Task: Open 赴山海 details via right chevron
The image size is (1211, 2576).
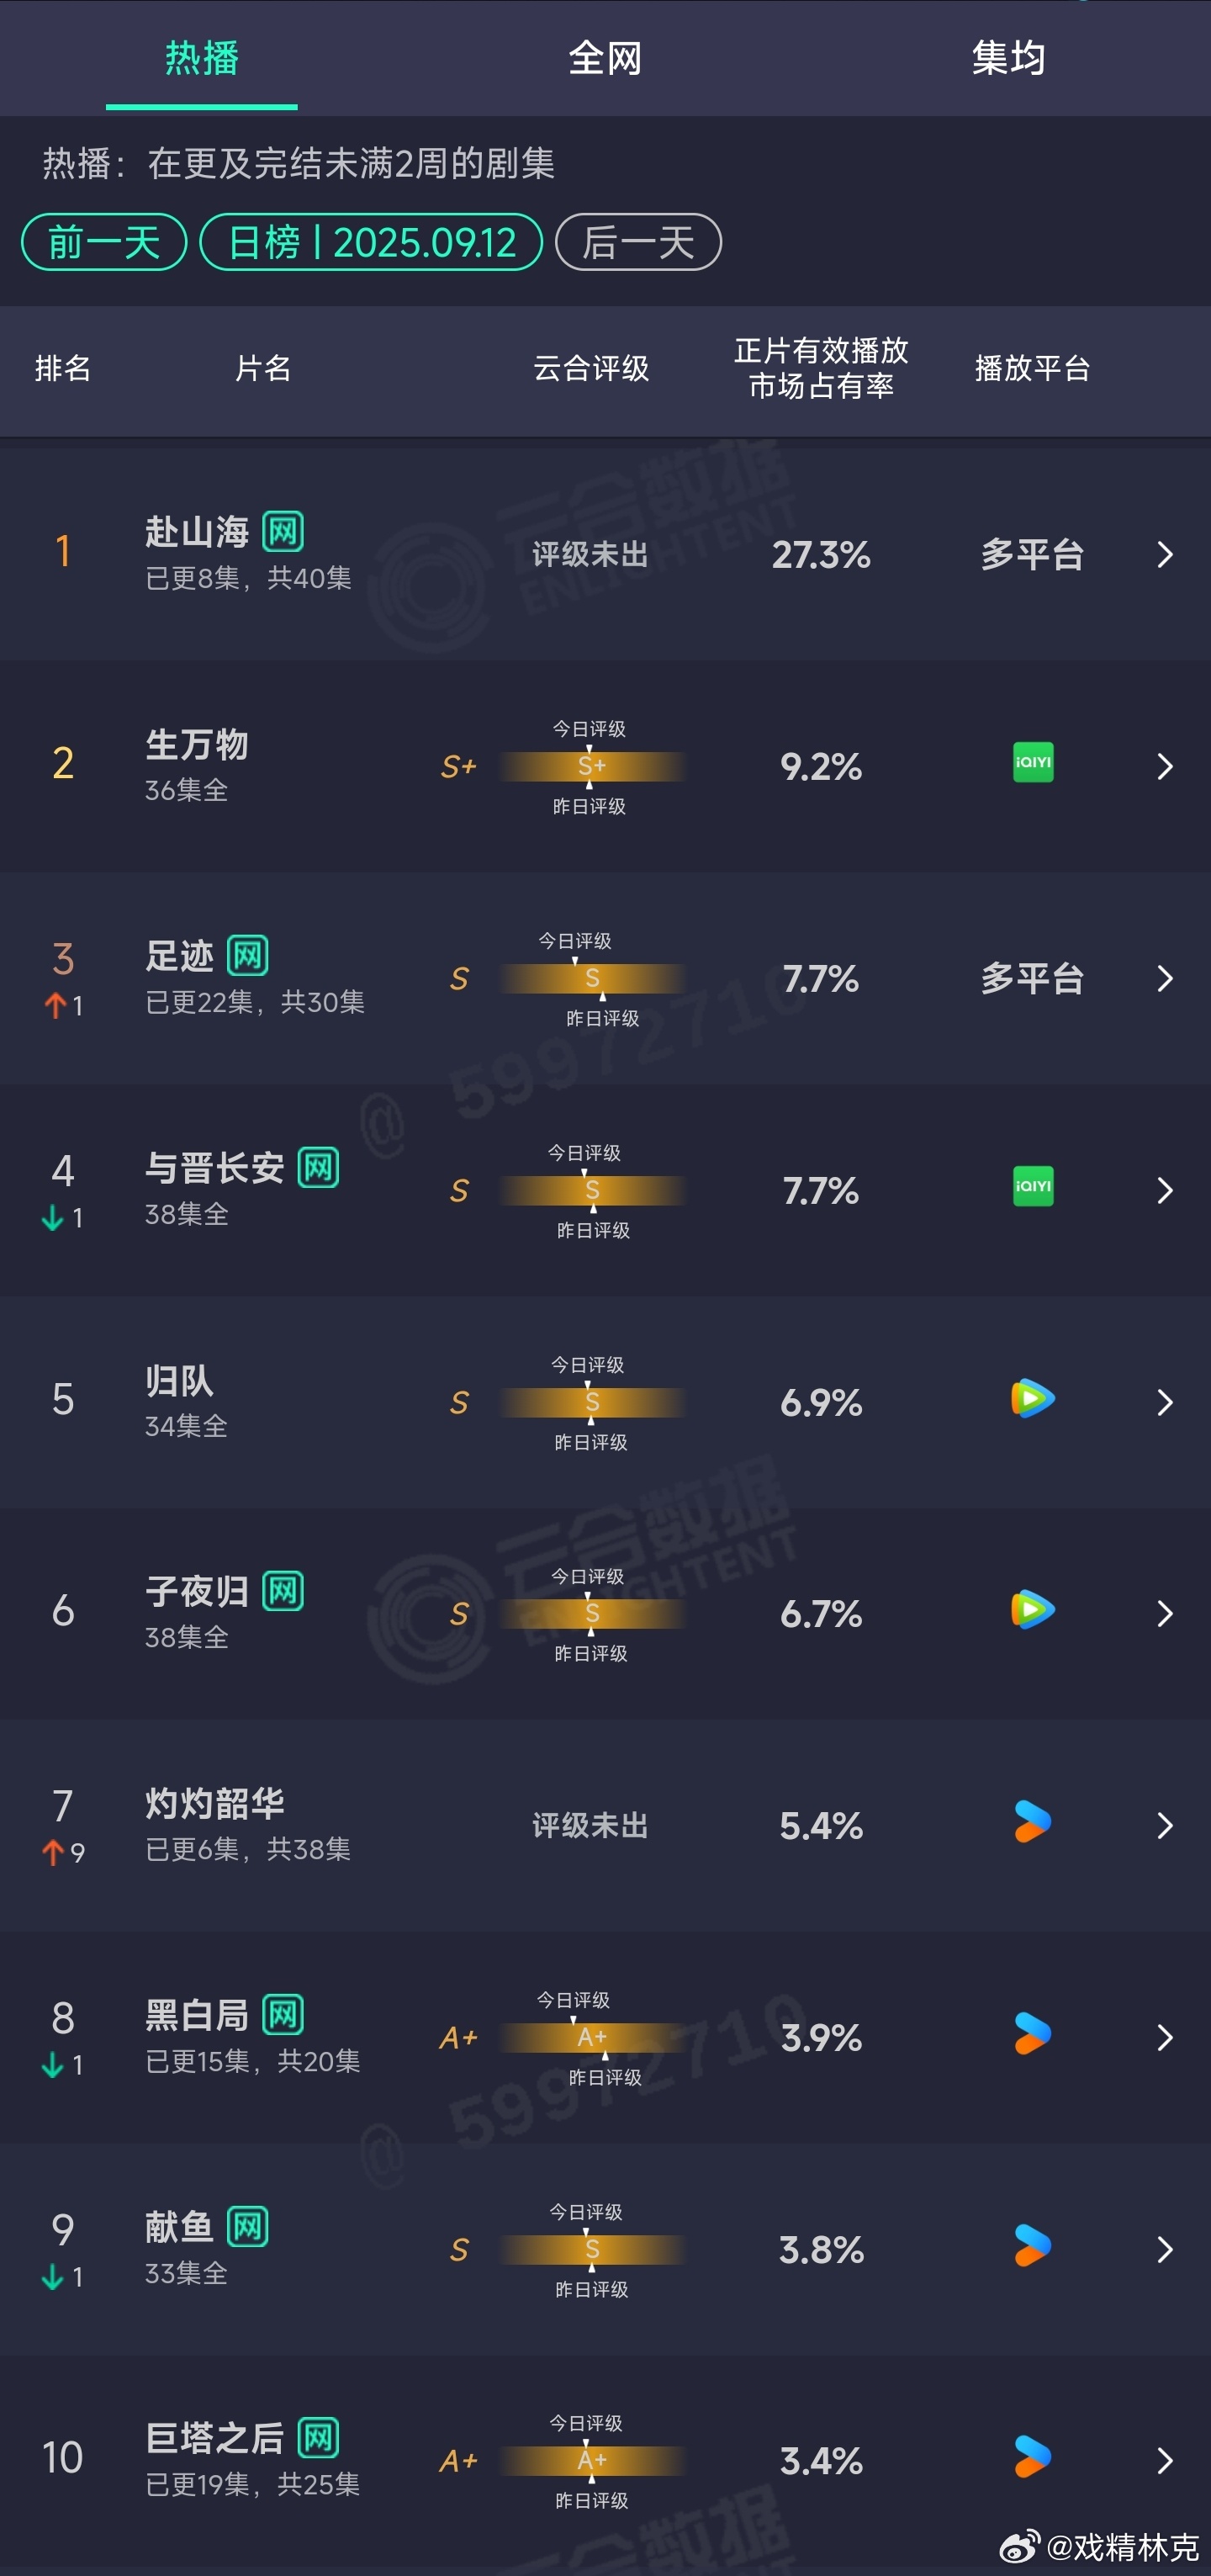Action: click(x=1165, y=555)
